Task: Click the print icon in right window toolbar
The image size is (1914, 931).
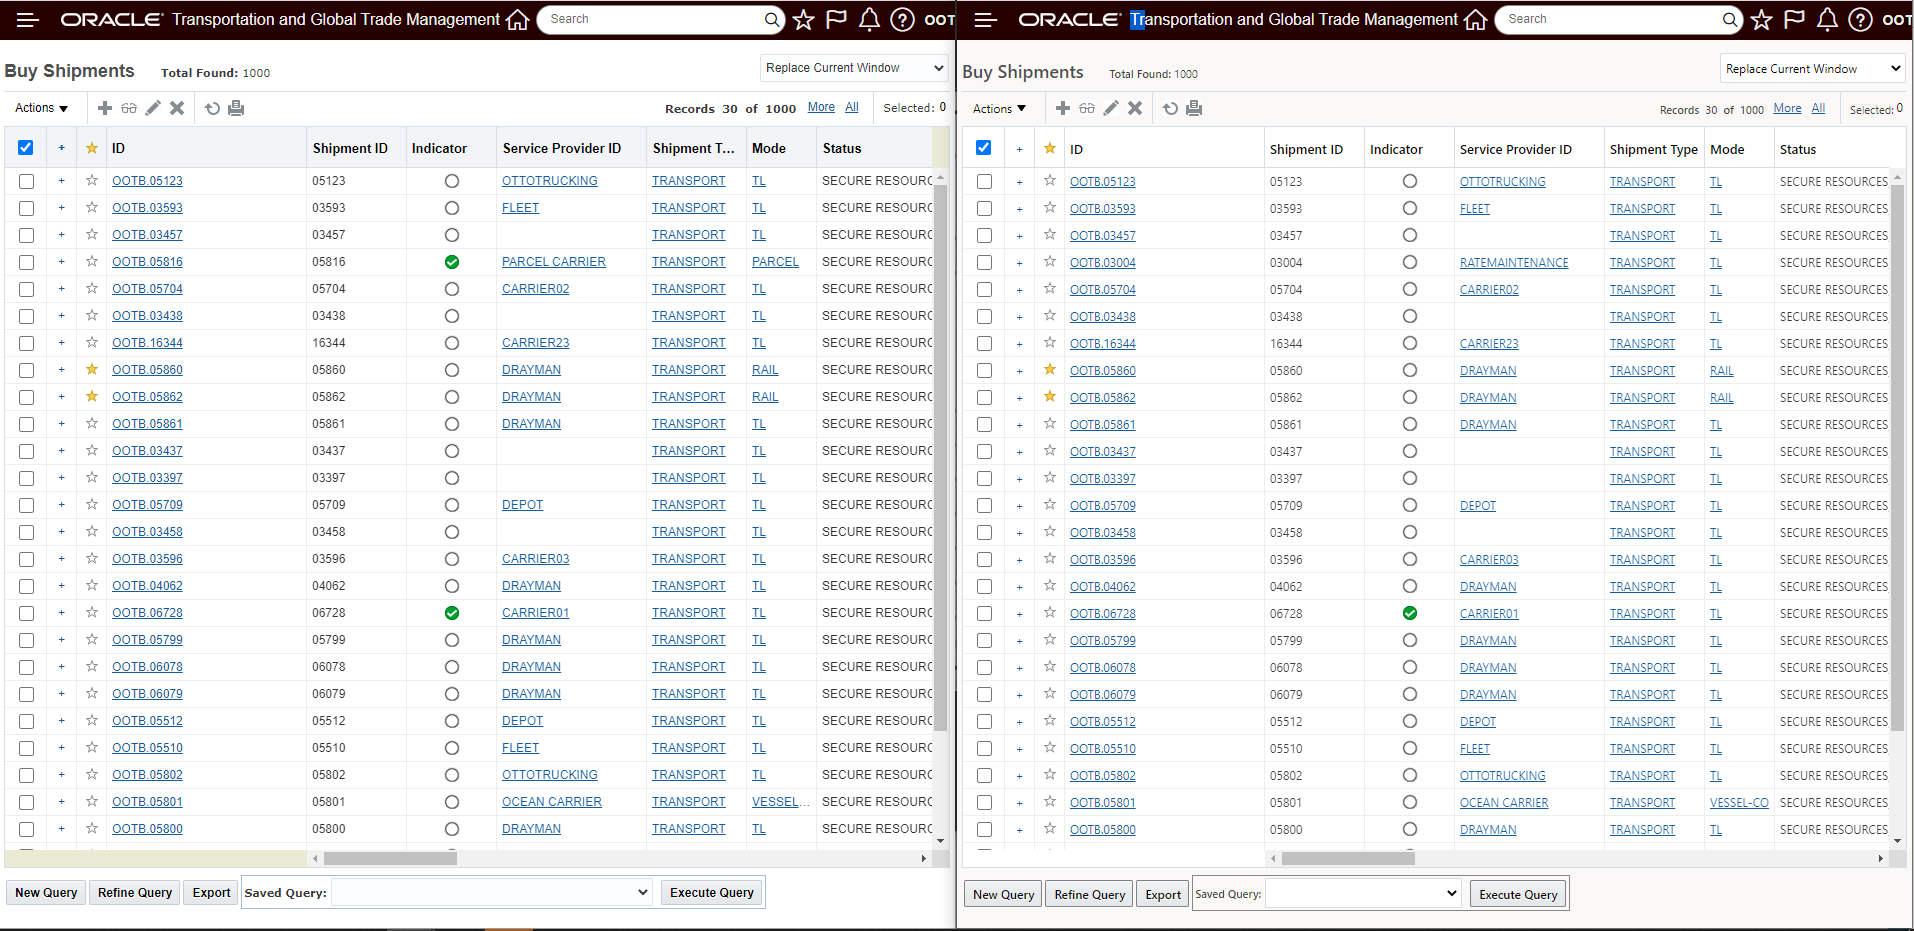Action: tap(1194, 108)
